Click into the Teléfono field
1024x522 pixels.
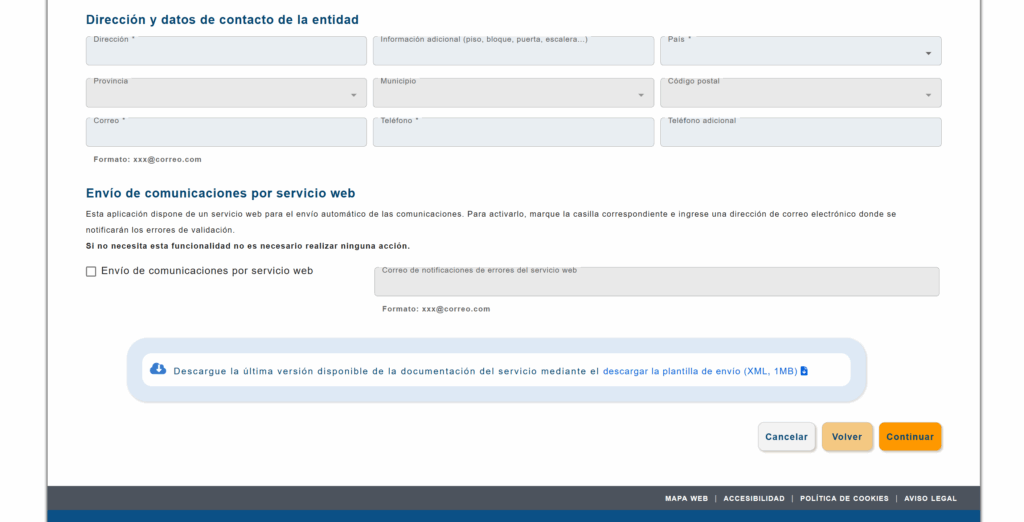[x=513, y=134]
